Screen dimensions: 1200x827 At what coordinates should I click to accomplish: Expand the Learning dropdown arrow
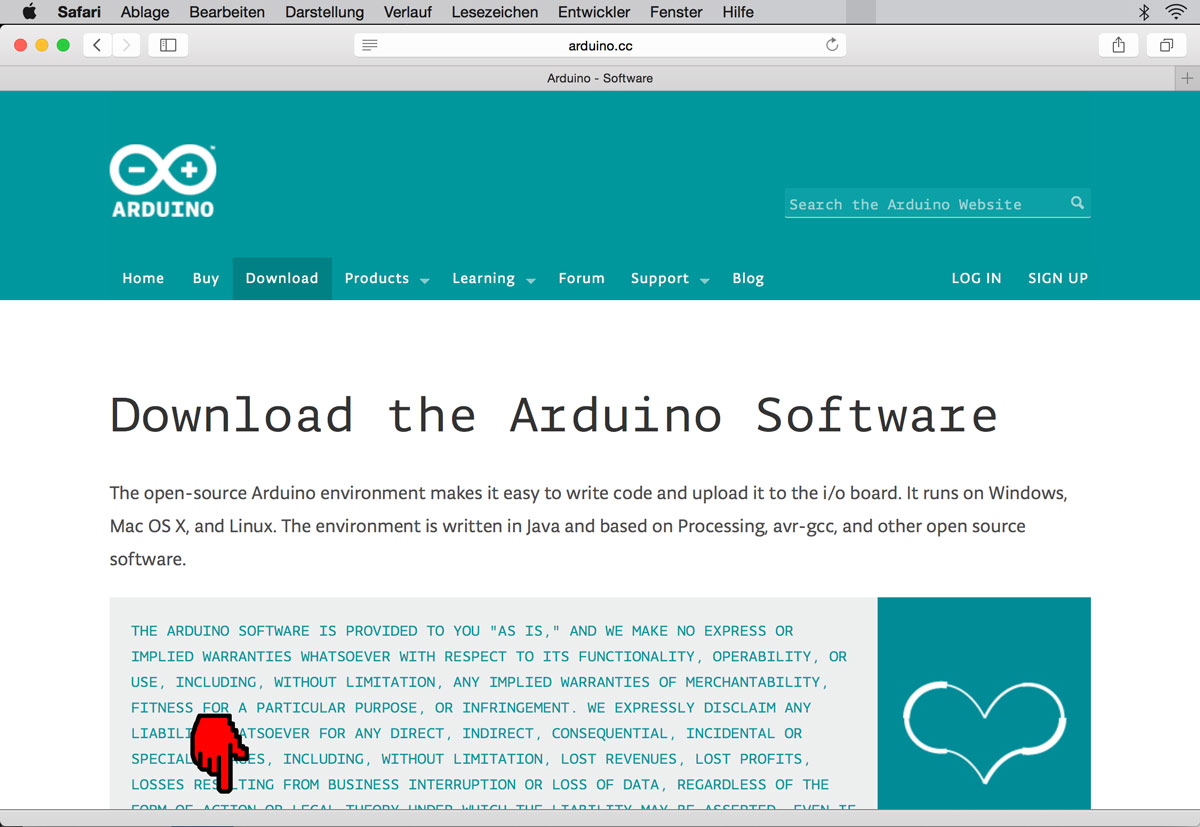[x=531, y=281]
